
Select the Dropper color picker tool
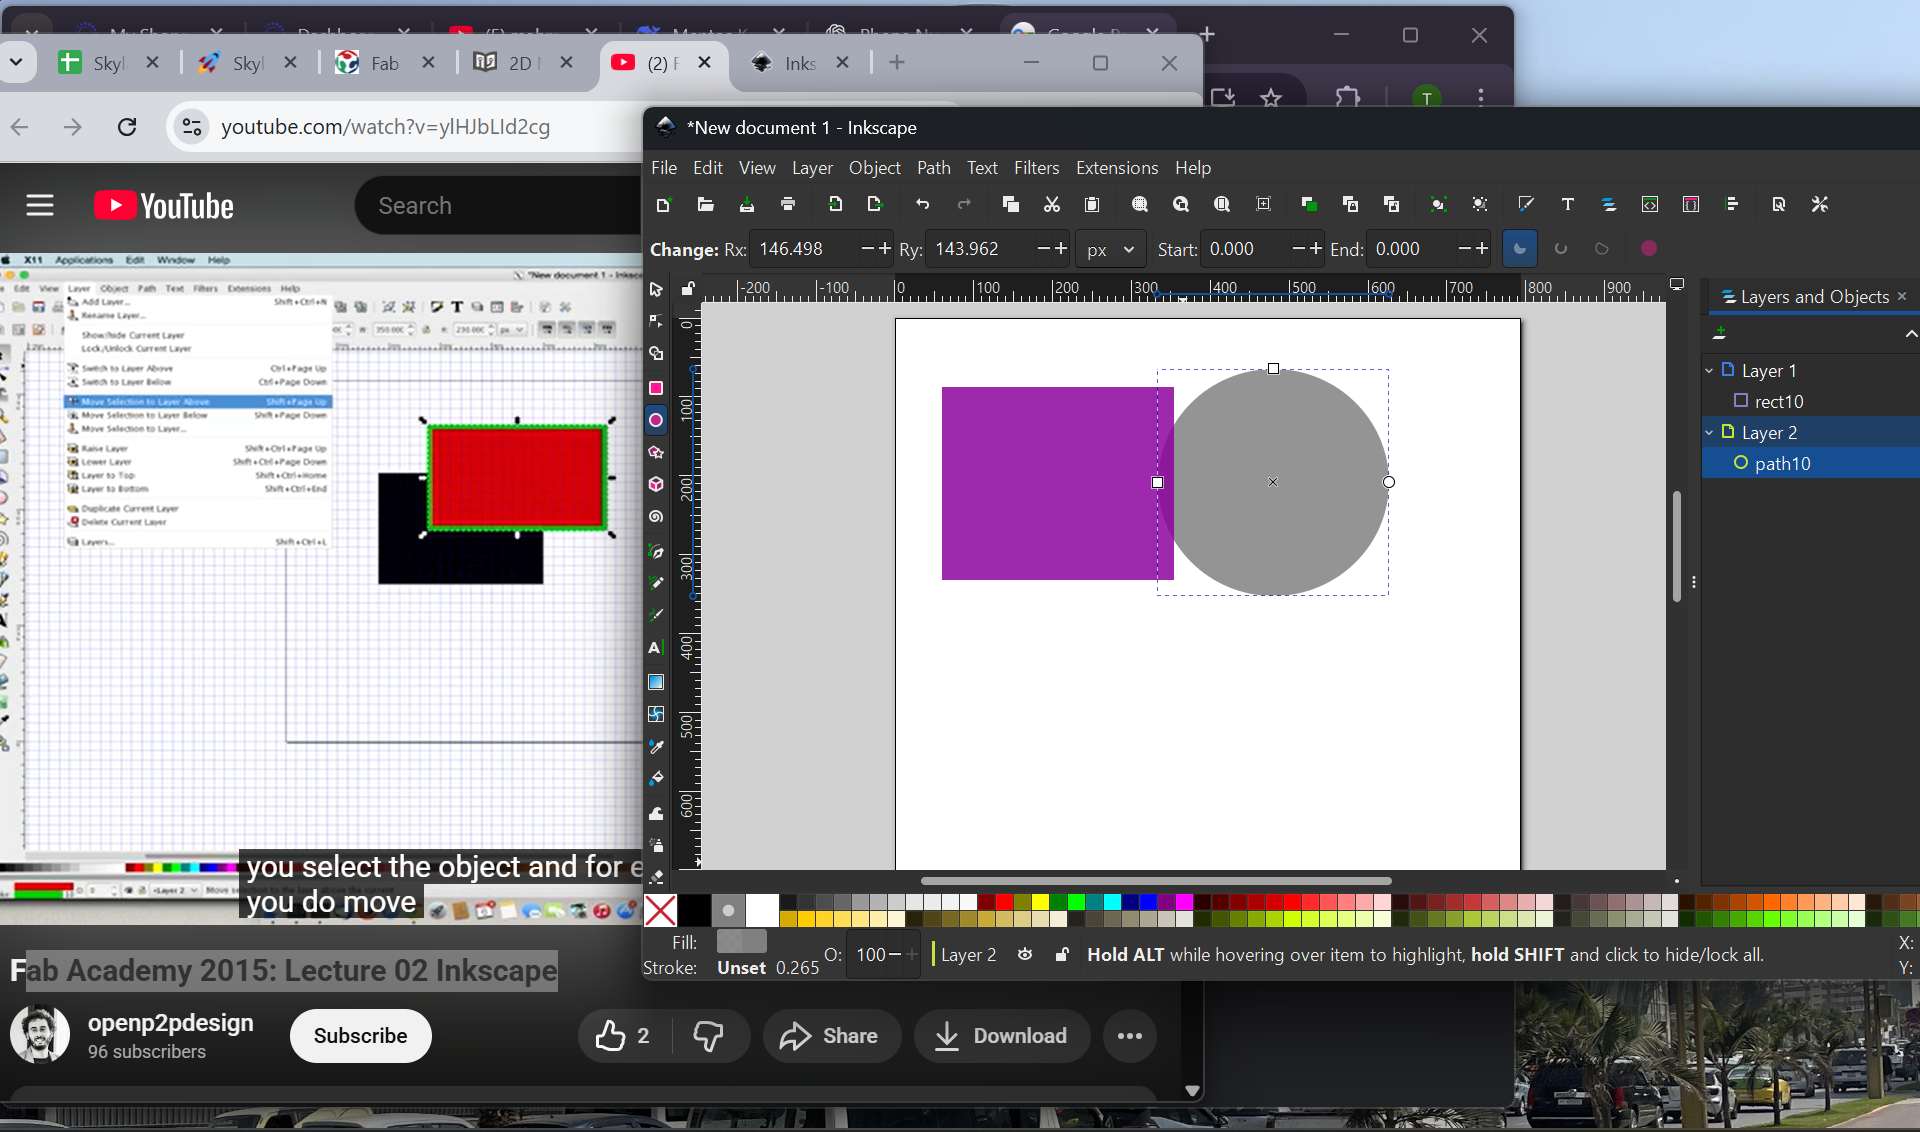[656, 747]
